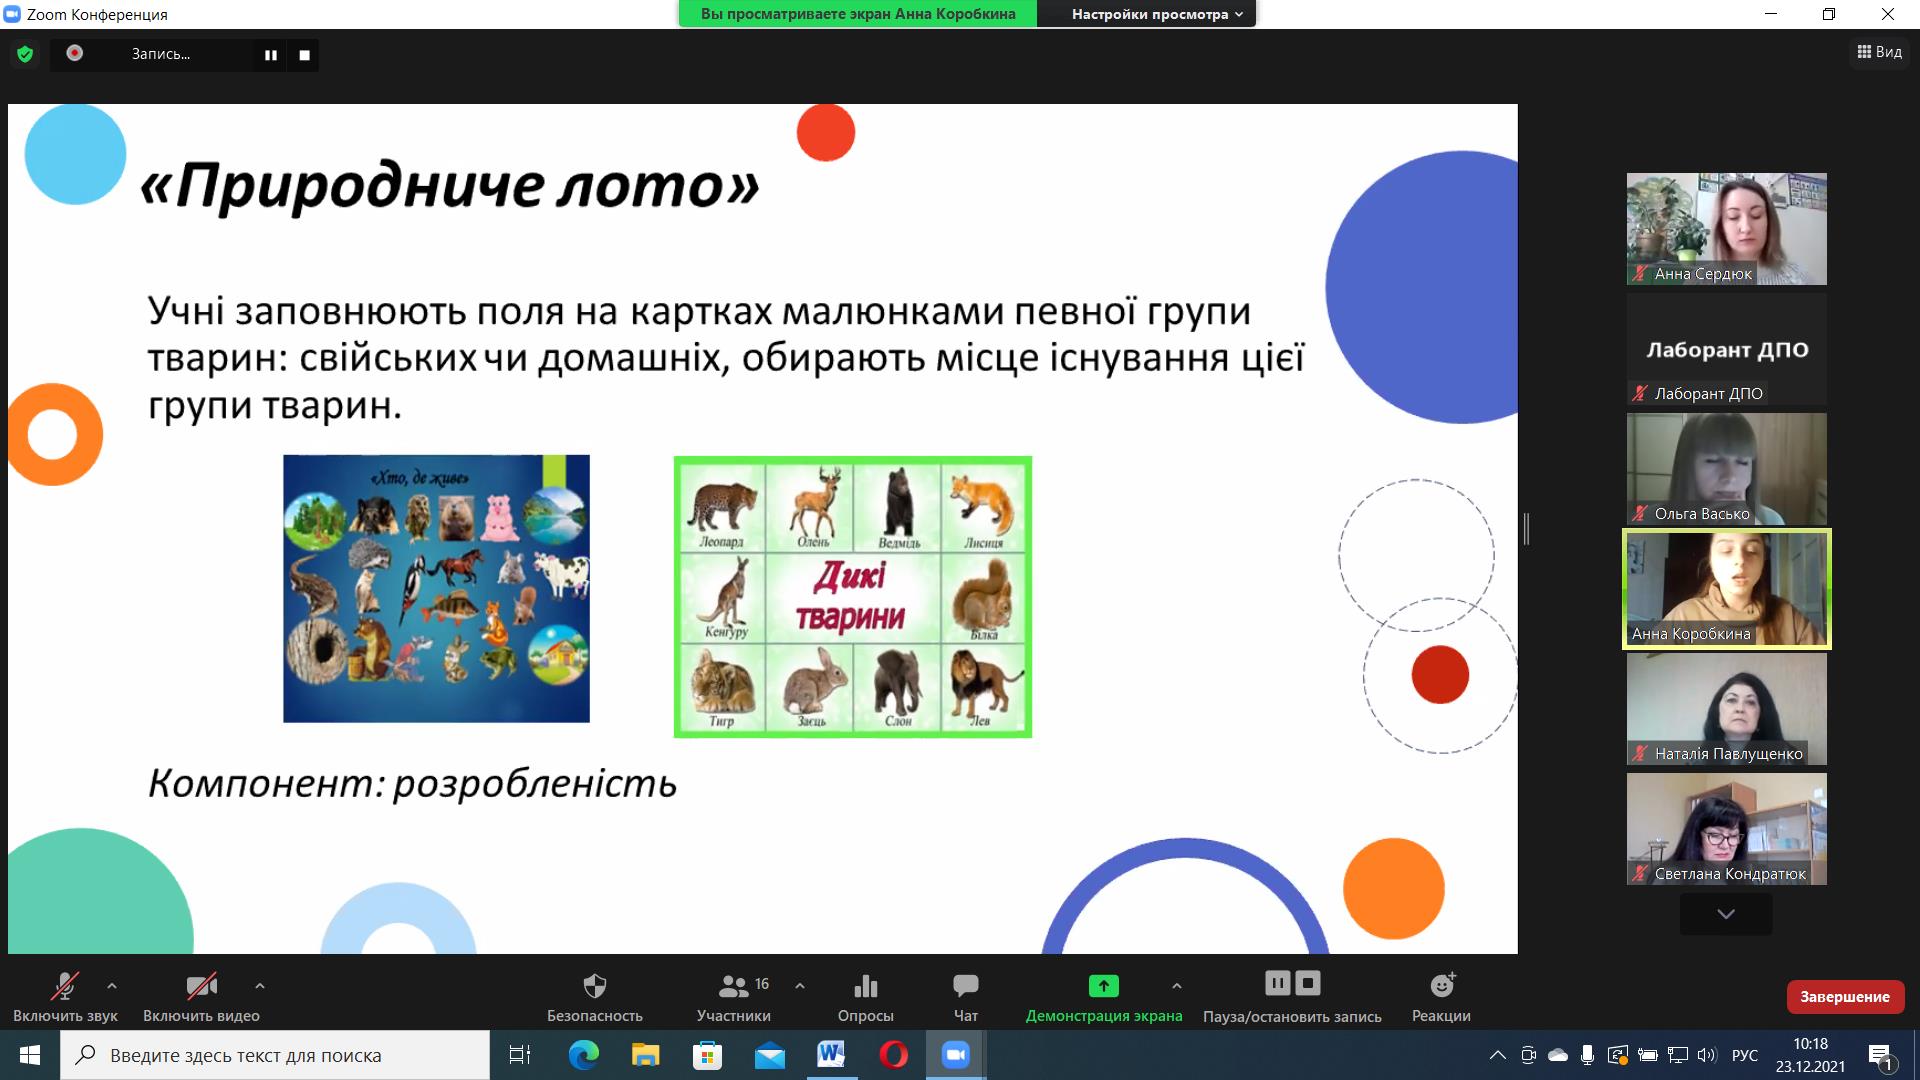Click Компонент: розробленість text

click(412, 783)
